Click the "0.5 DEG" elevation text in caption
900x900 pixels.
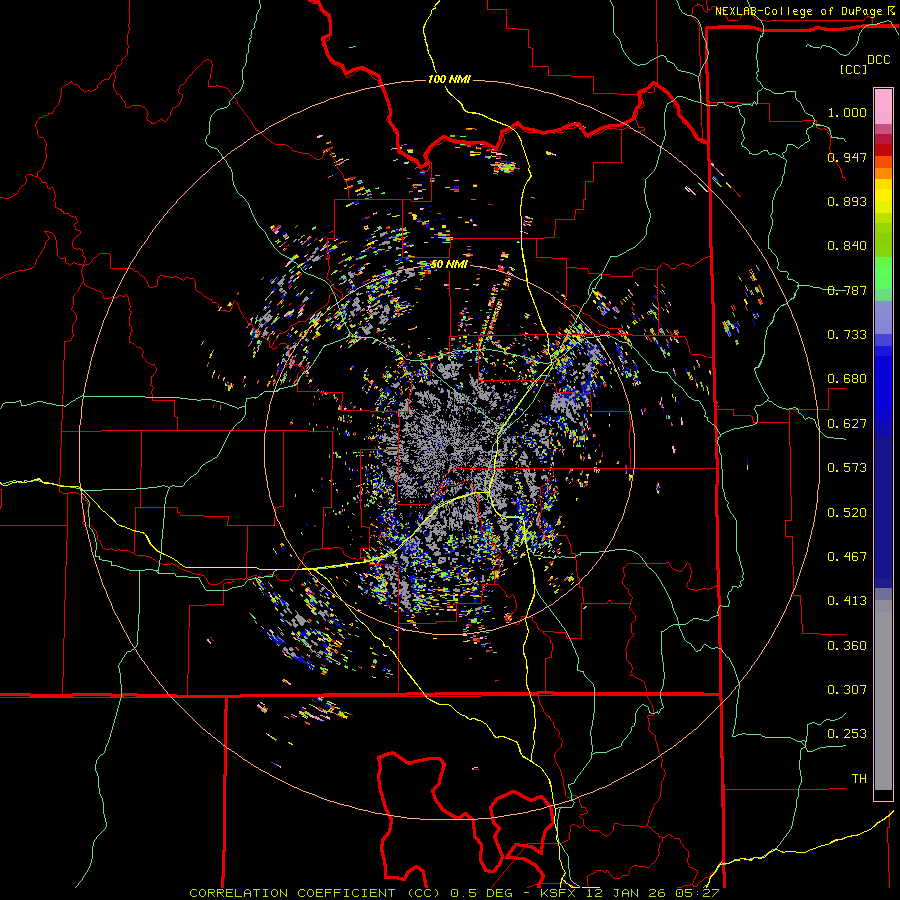tap(482, 893)
